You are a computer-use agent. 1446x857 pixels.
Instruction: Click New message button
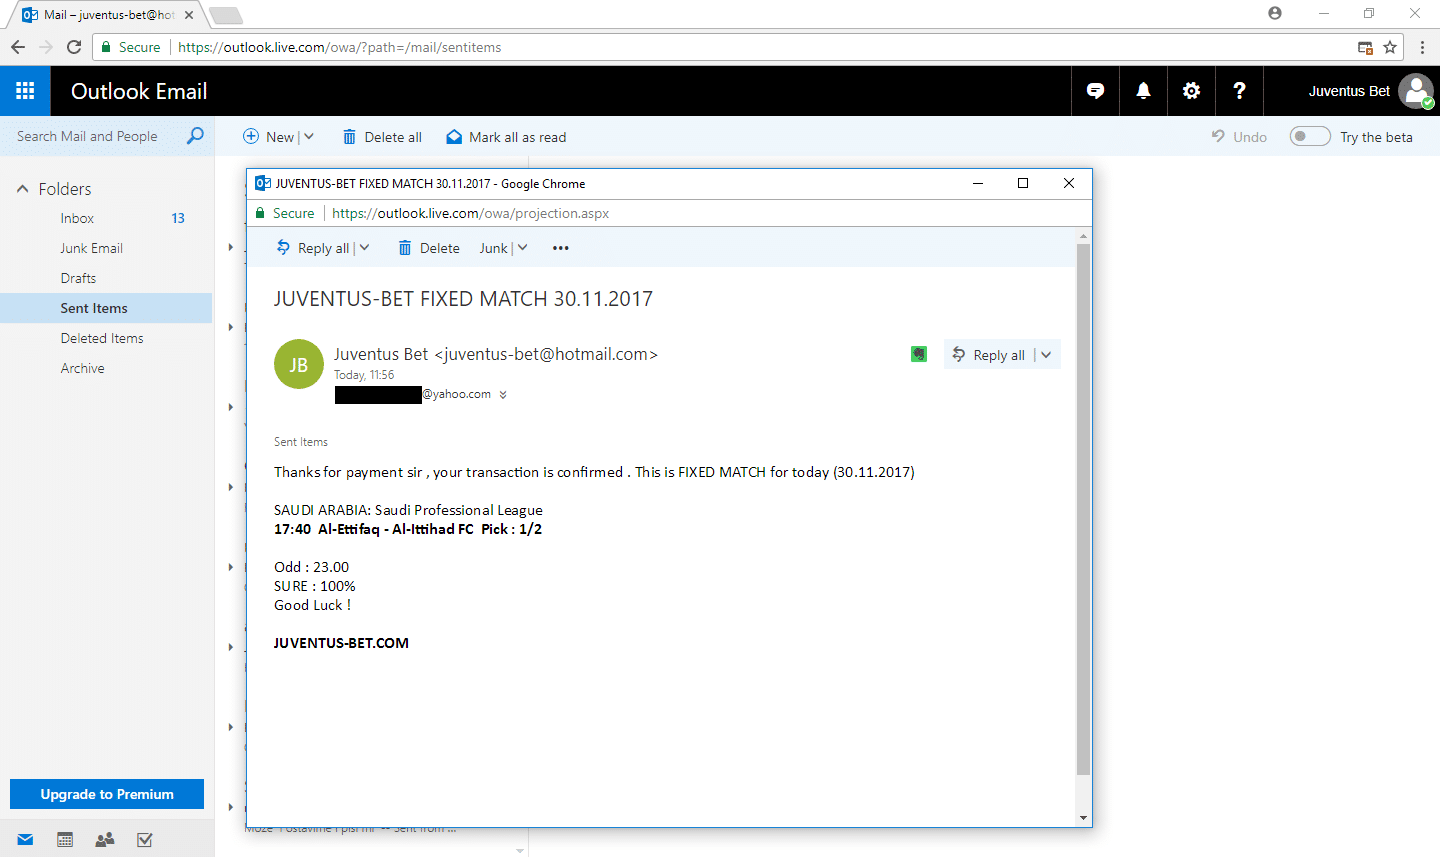(x=269, y=137)
